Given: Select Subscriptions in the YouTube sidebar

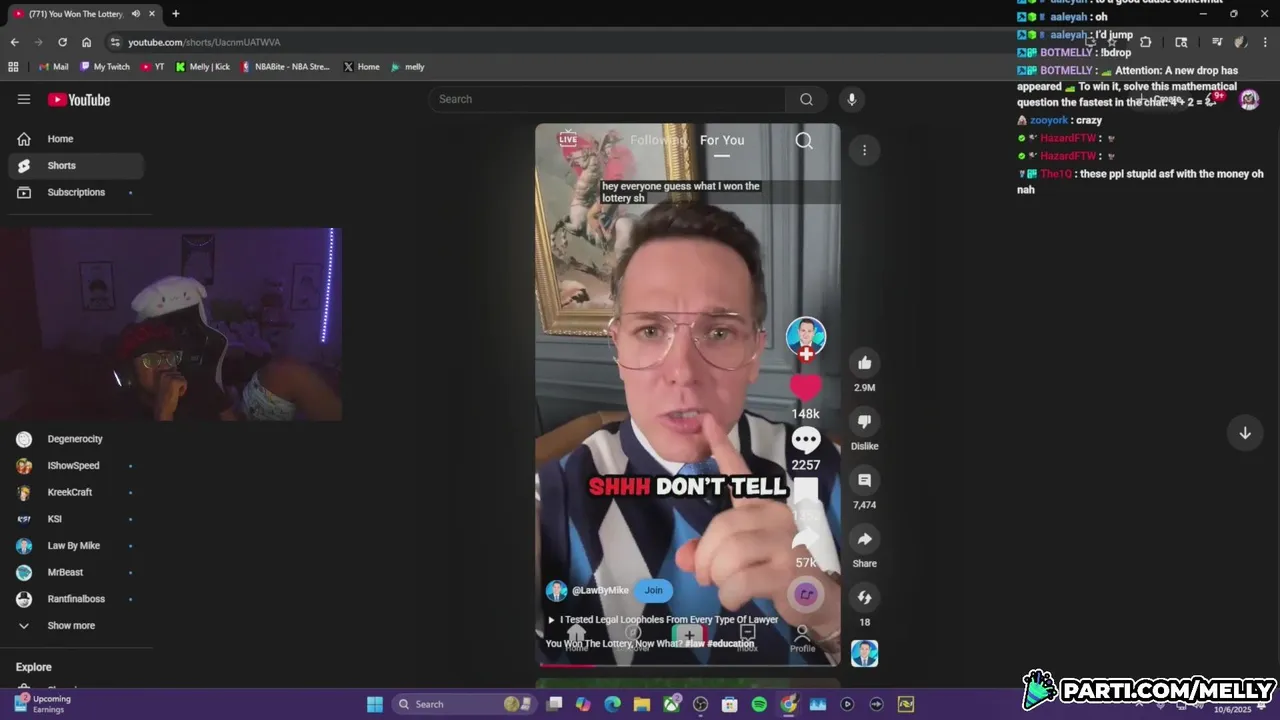Looking at the screenshot, I should tap(76, 192).
